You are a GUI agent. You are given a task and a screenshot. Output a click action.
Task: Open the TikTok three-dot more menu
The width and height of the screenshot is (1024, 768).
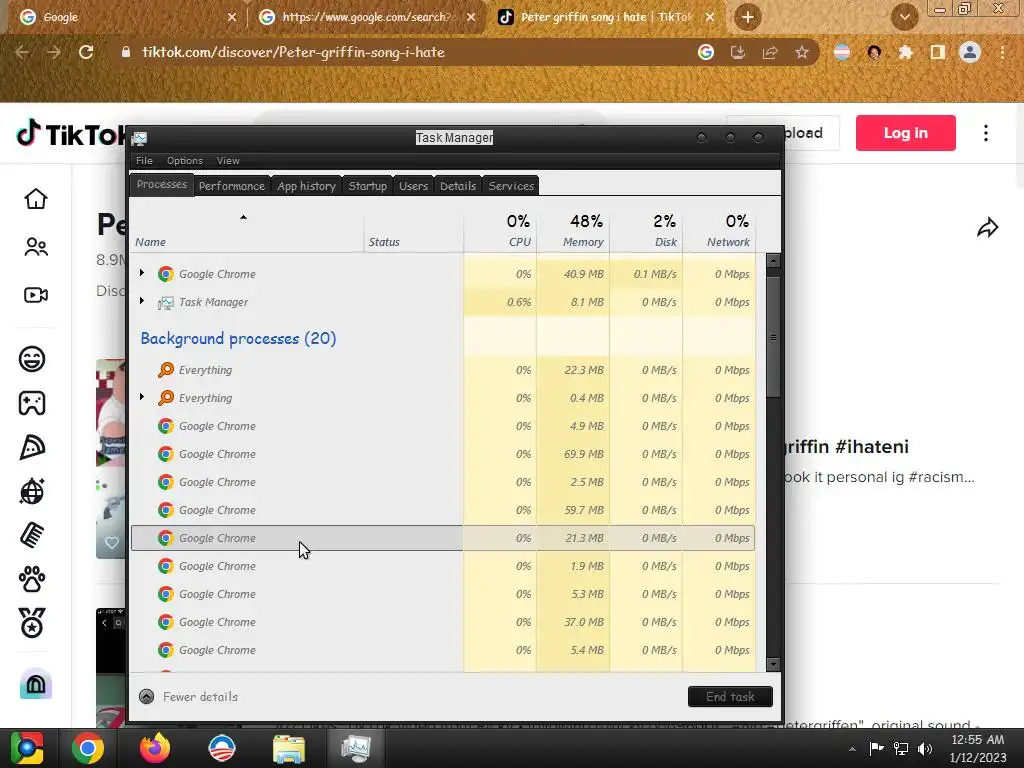(985, 133)
